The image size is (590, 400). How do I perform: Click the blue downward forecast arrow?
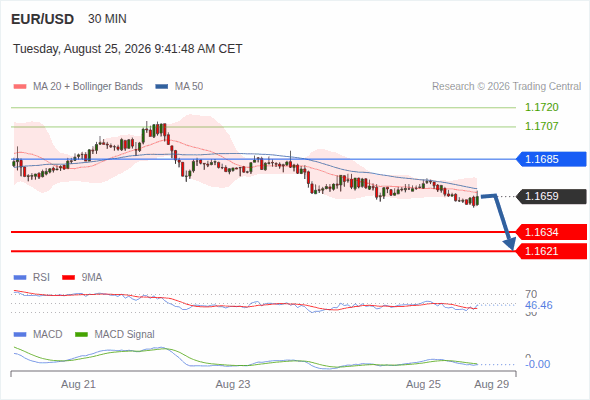click(499, 221)
